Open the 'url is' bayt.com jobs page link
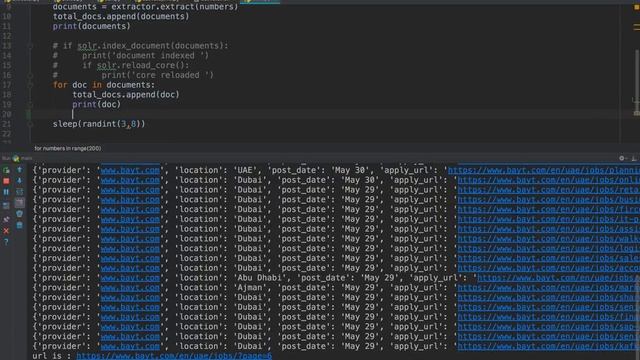This screenshot has width=640, height=360. (174, 356)
